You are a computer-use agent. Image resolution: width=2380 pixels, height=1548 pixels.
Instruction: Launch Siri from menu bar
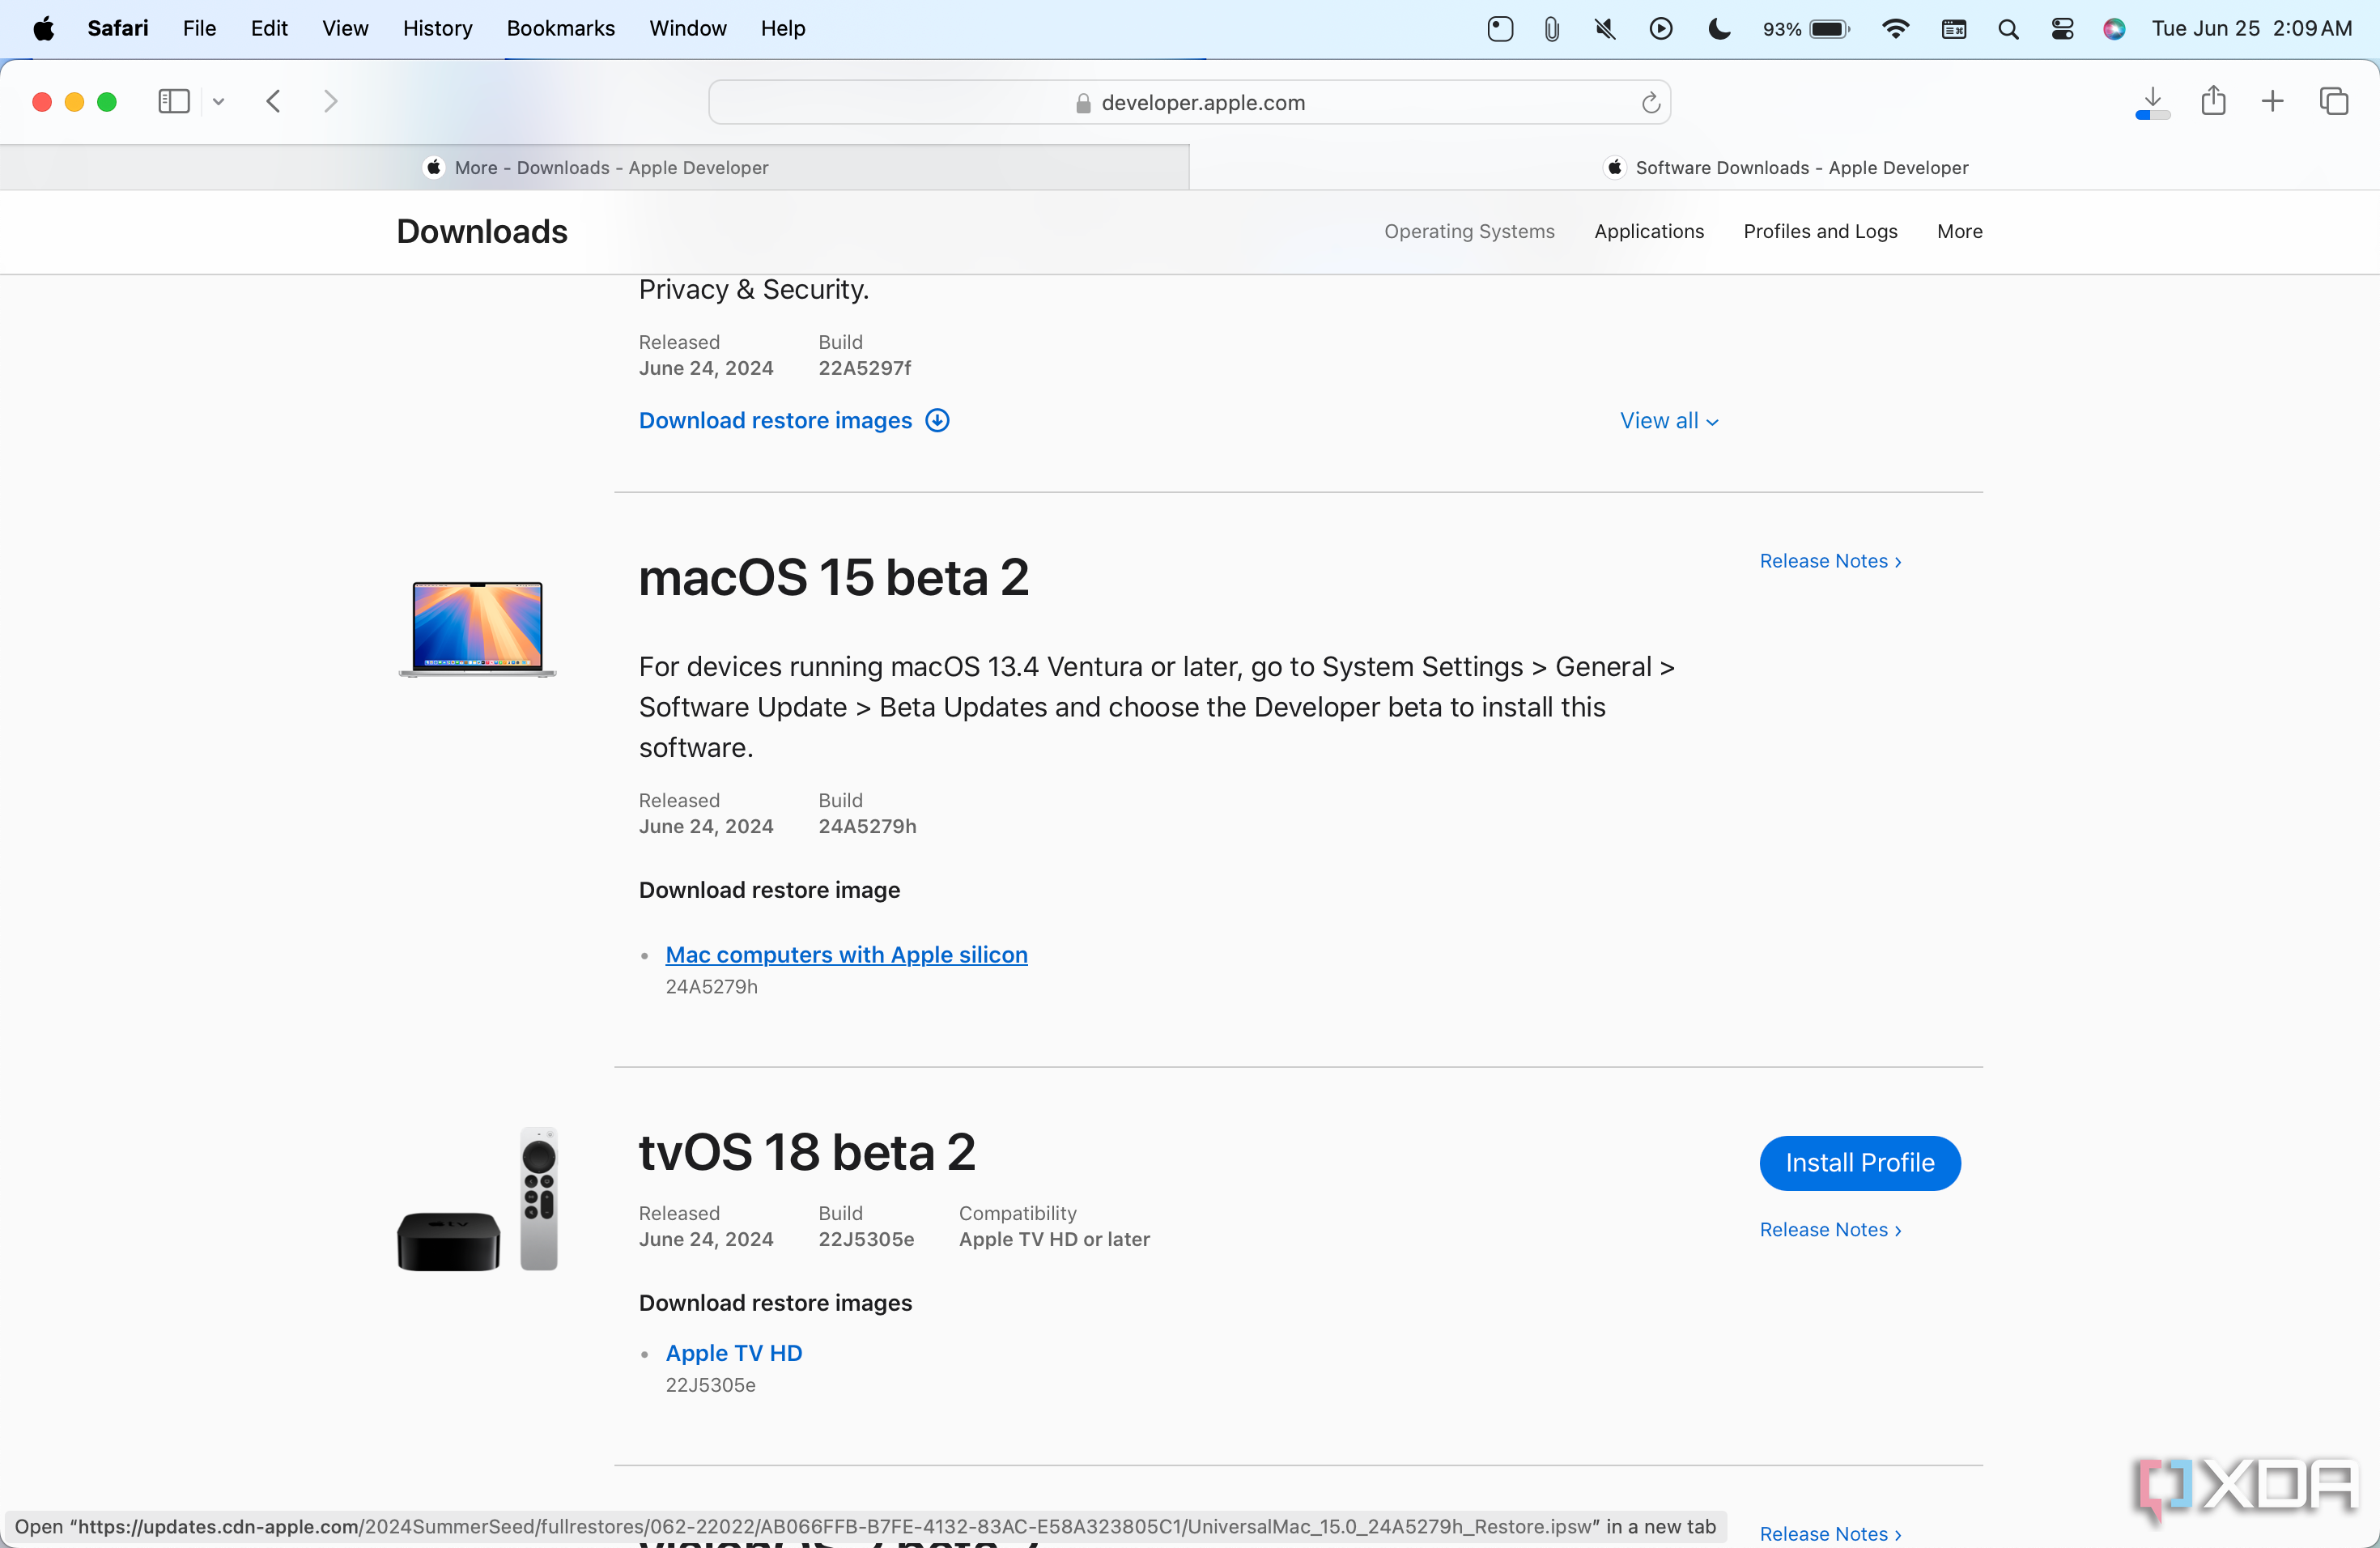[2114, 28]
